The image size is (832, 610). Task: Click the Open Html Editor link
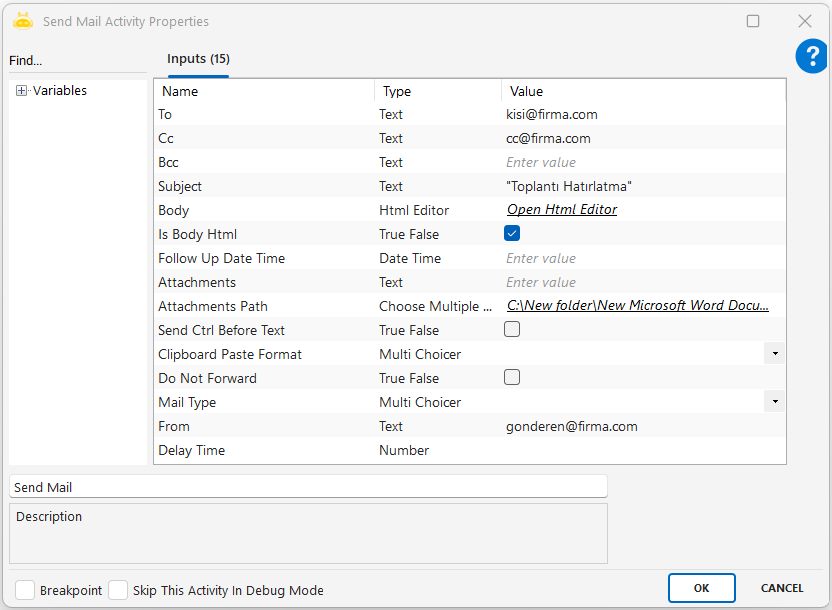561,210
